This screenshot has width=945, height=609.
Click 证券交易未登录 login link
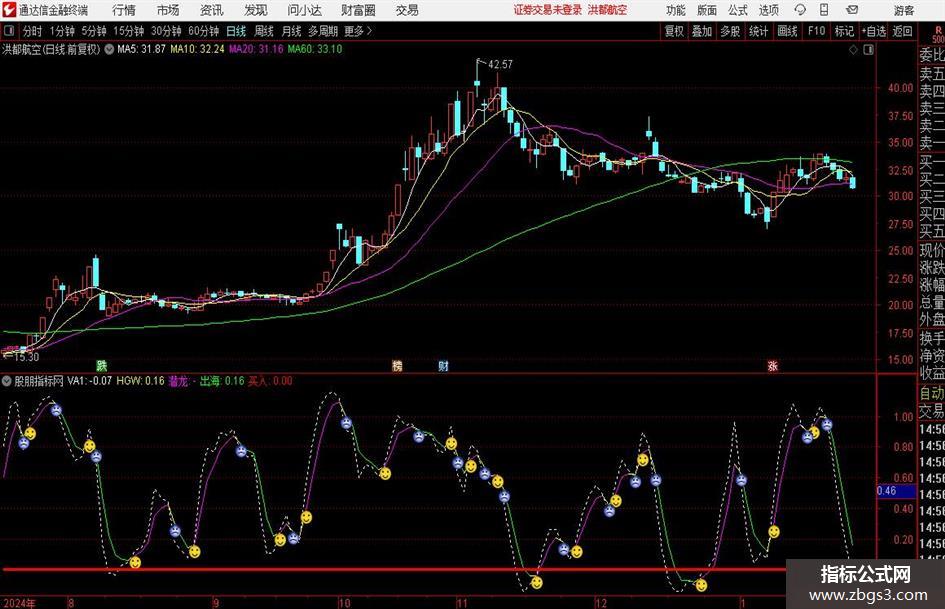point(548,10)
